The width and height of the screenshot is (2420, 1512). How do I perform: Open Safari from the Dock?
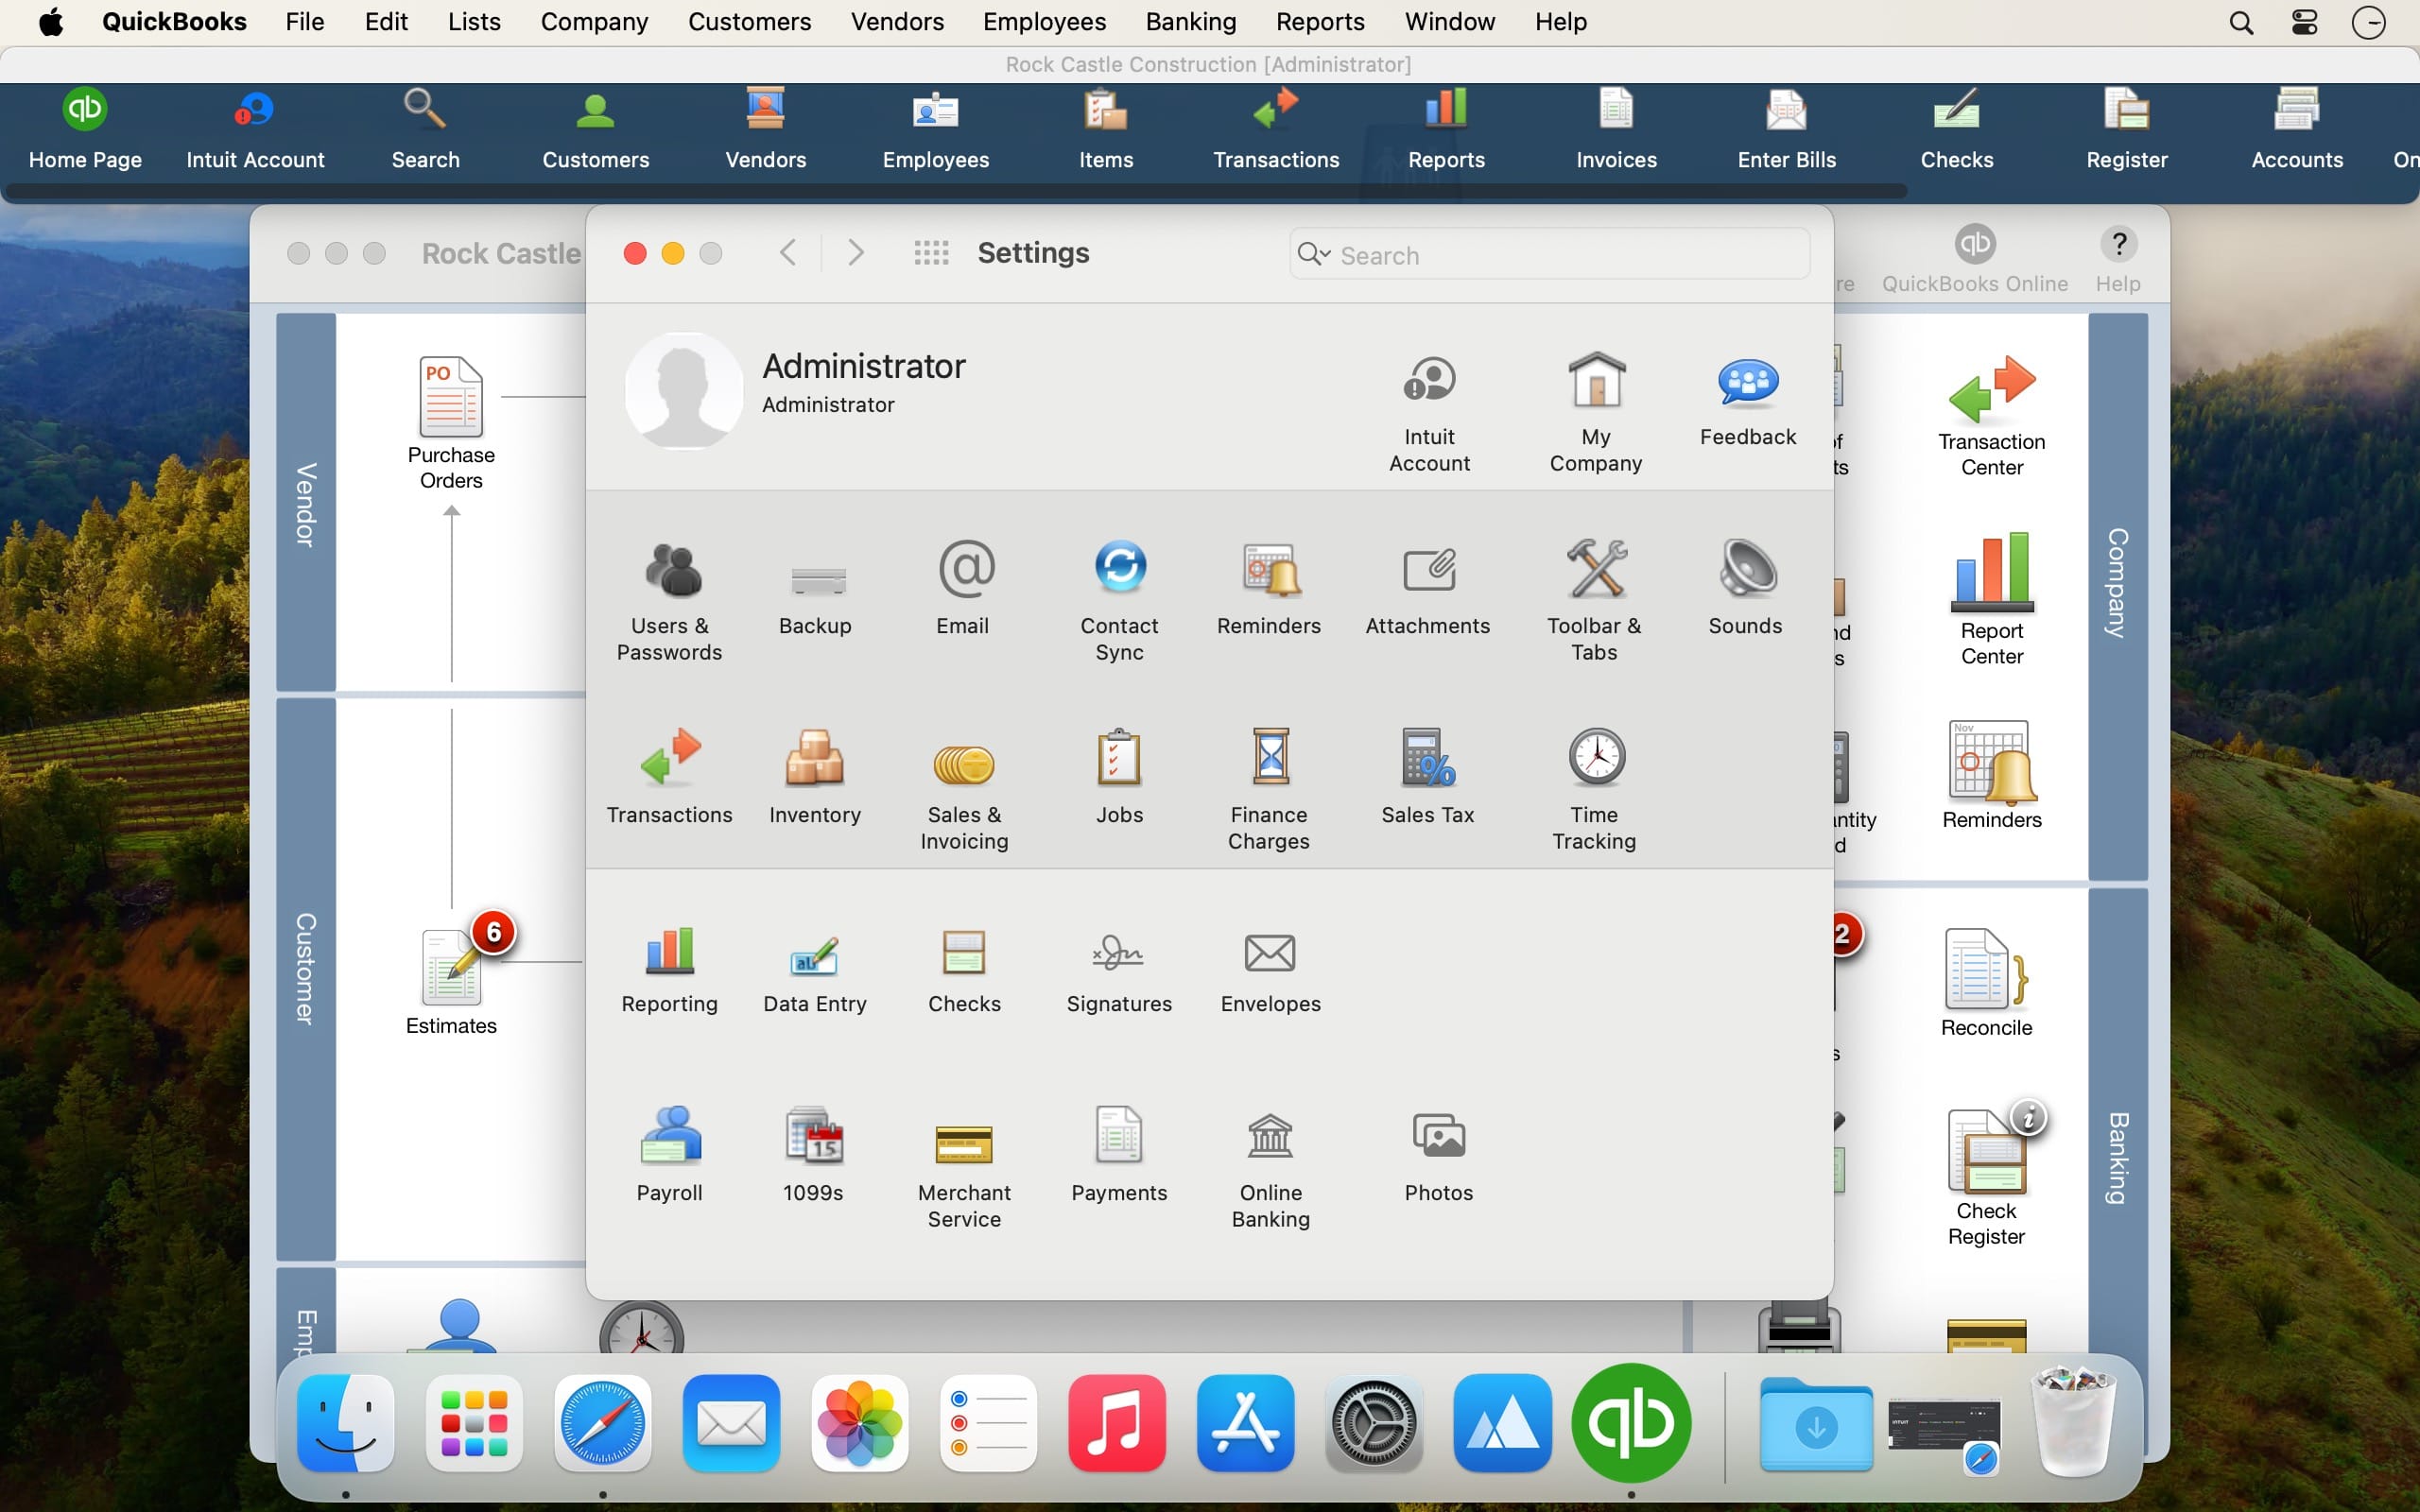tap(603, 1423)
